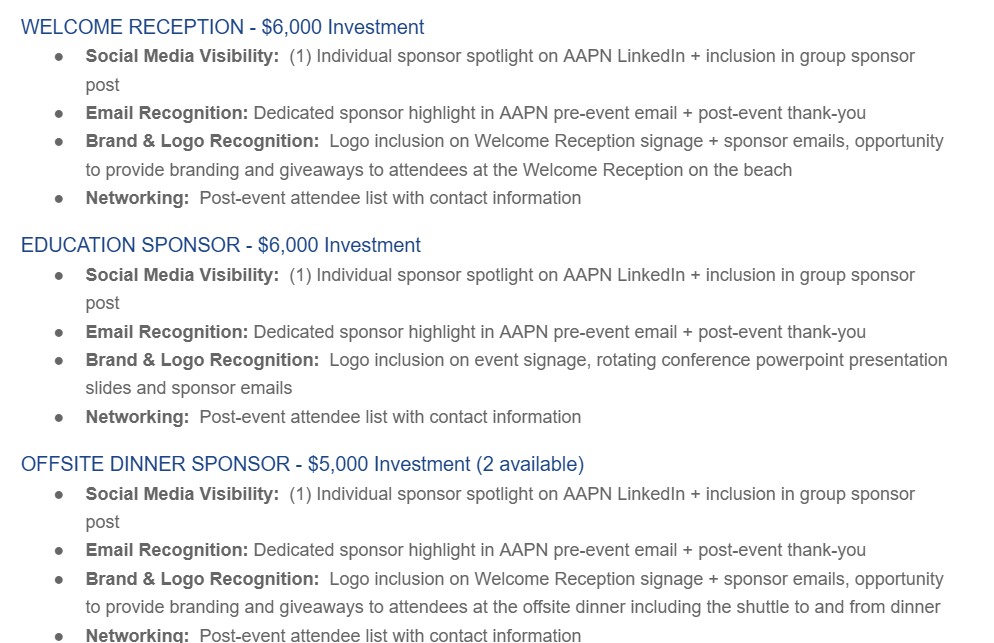Click 'Social Media Visibility' under Welcome Reception
The image size is (994, 643).
tap(182, 56)
